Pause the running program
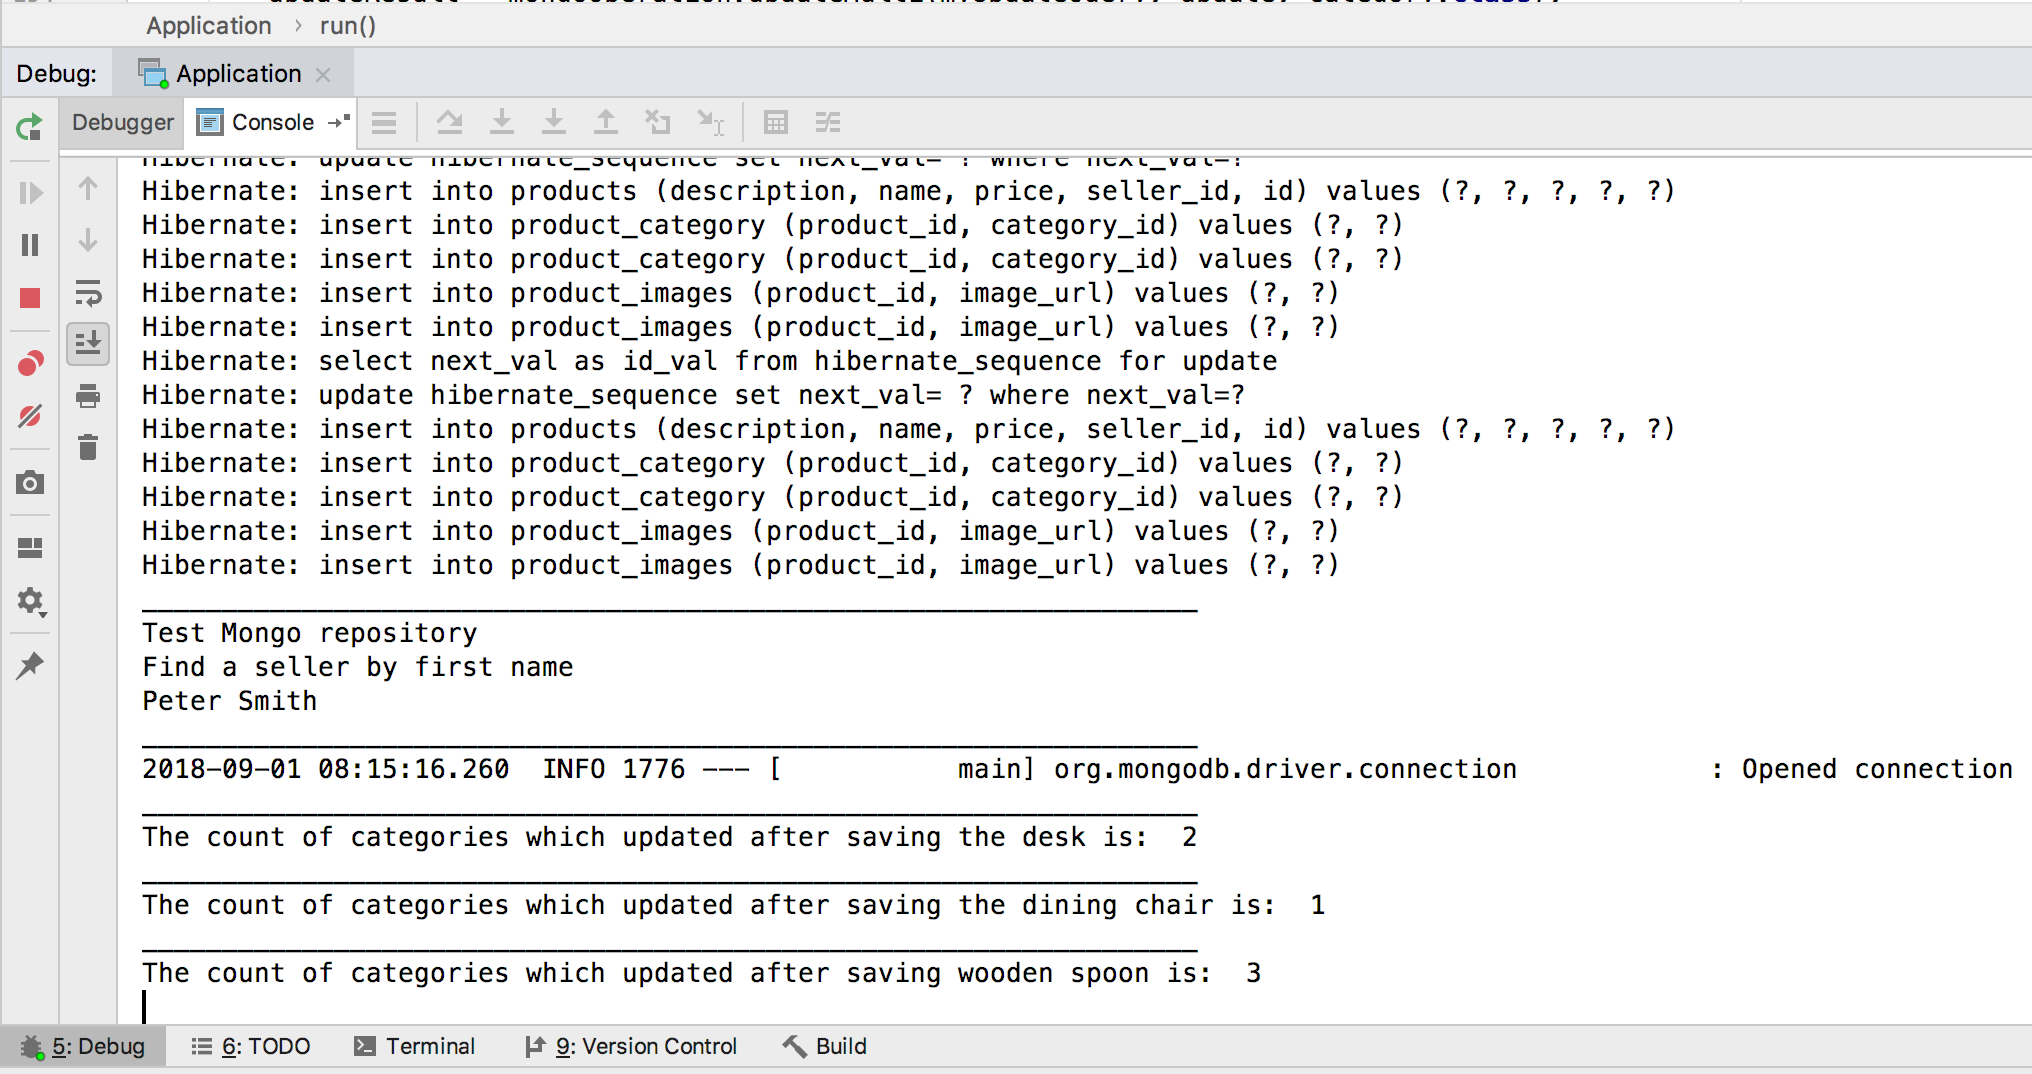This screenshot has width=2032, height=1074. pos(30,245)
